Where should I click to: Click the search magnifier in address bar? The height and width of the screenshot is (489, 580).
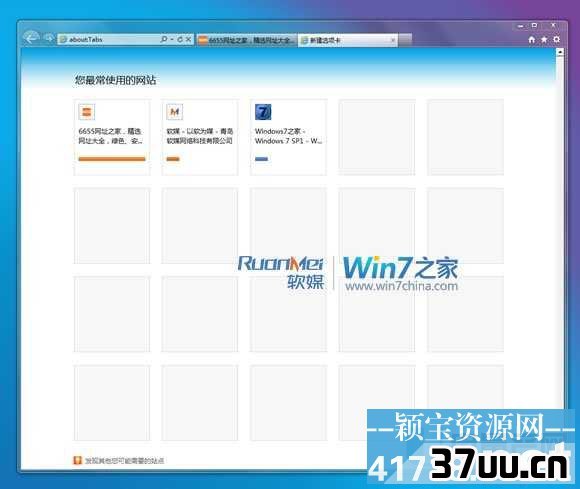164,39
